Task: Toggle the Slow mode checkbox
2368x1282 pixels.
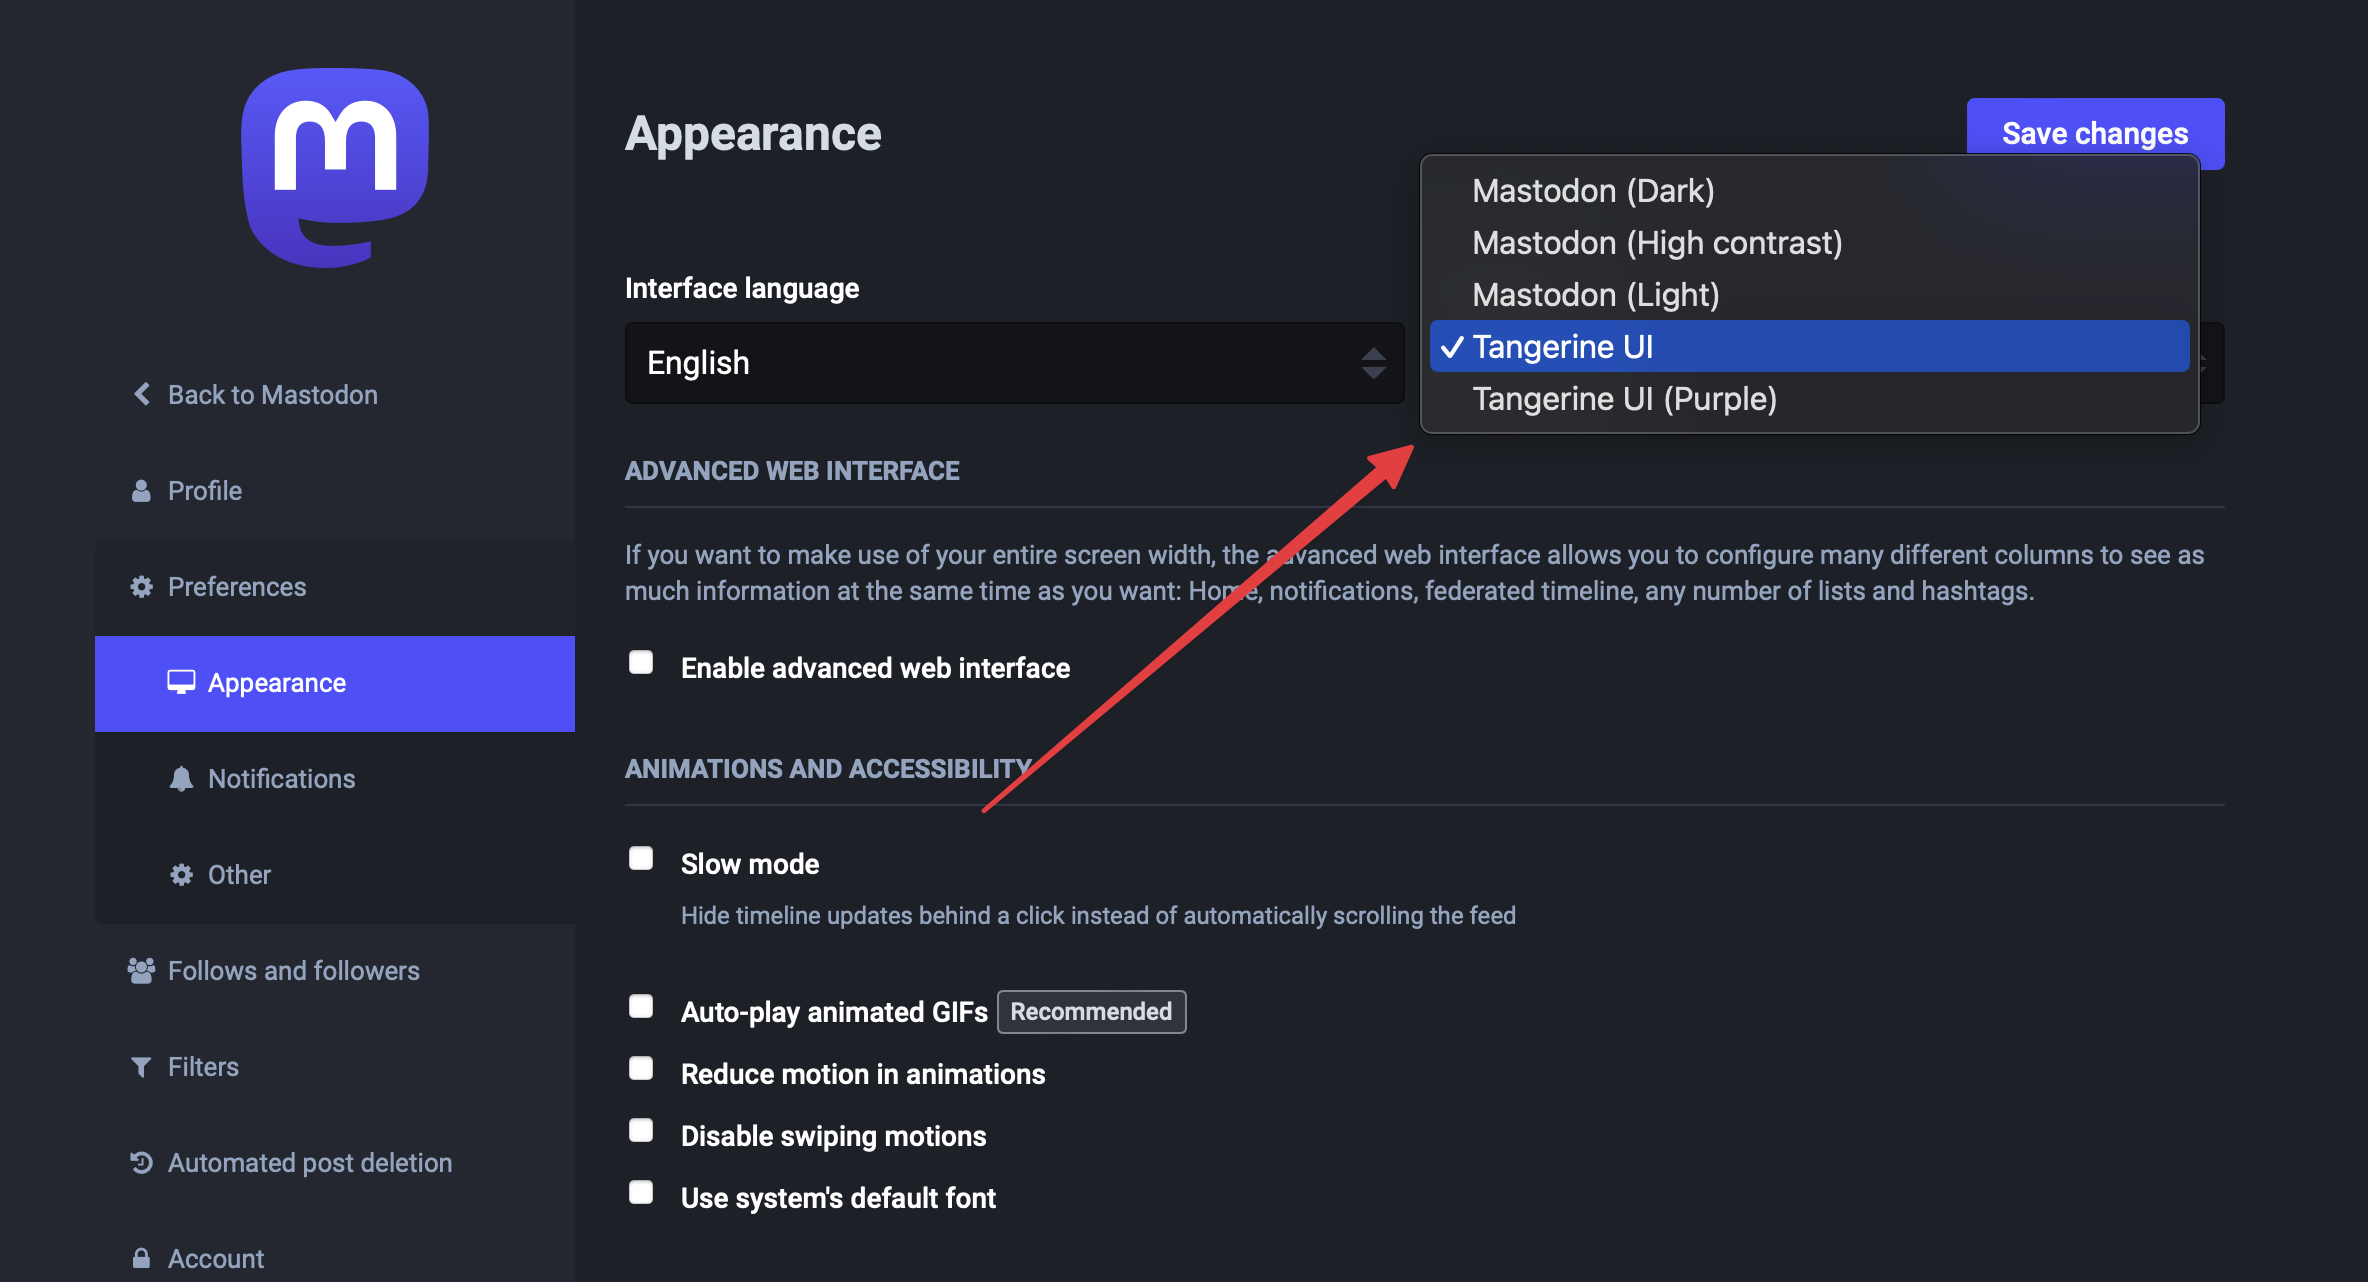Action: pyautogui.click(x=640, y=857)
